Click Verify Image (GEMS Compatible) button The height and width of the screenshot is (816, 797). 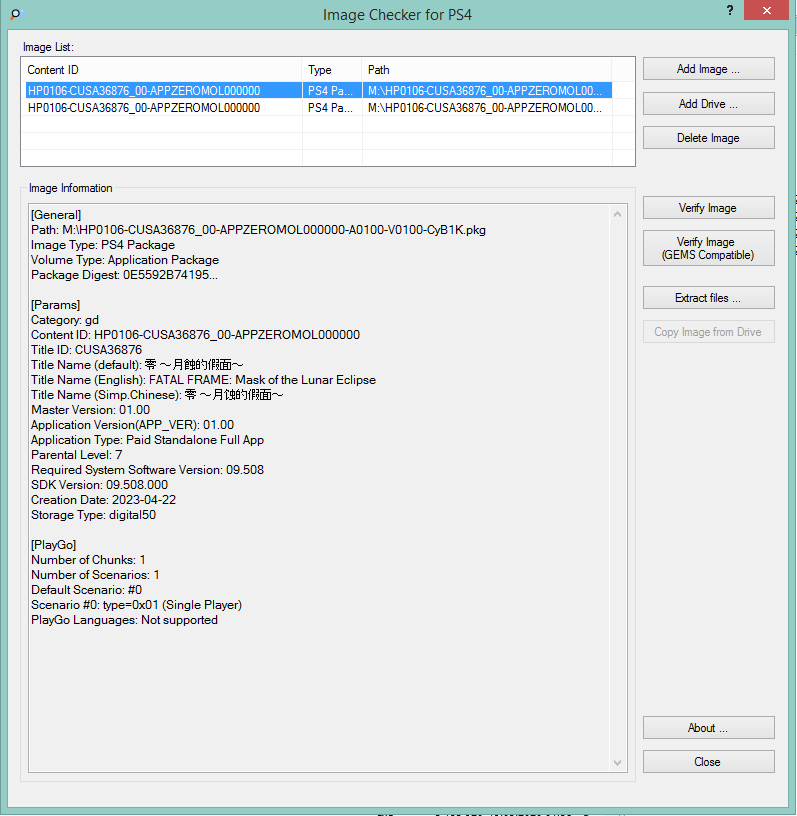tap(709, 248)
